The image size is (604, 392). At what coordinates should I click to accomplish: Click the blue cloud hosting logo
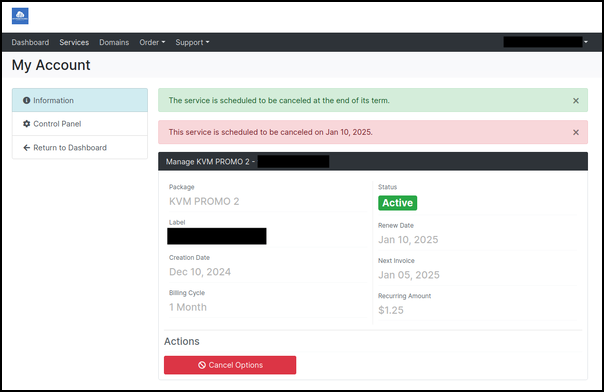pyautogui.click(x=20, y=16)
